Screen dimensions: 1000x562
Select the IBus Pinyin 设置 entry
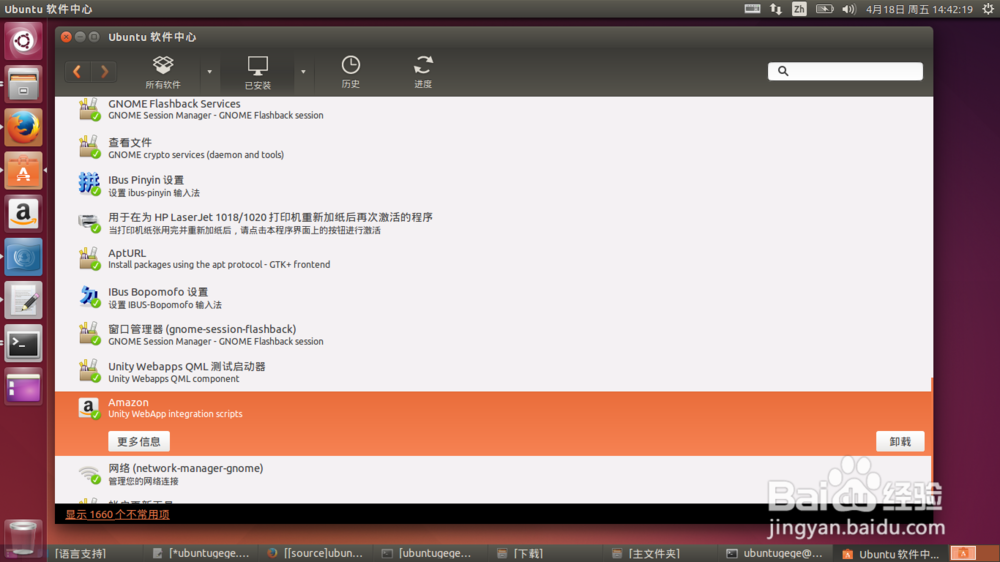[494, 185]
